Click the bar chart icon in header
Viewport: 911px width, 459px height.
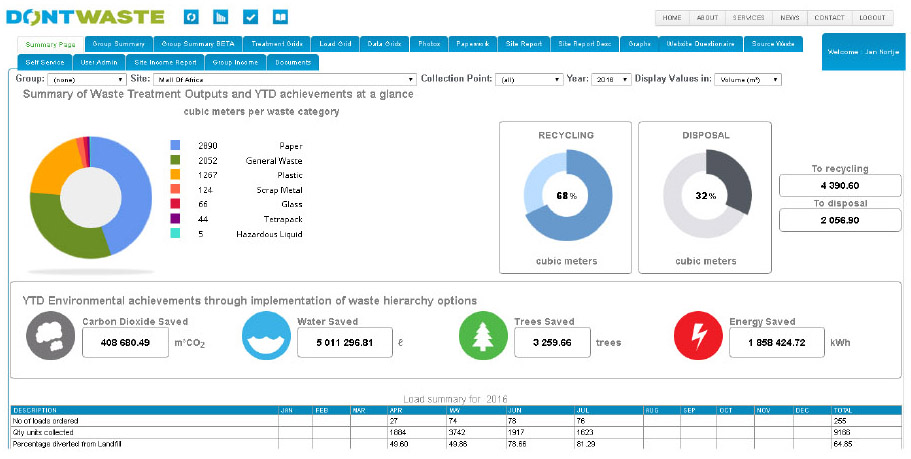[221, 17]
